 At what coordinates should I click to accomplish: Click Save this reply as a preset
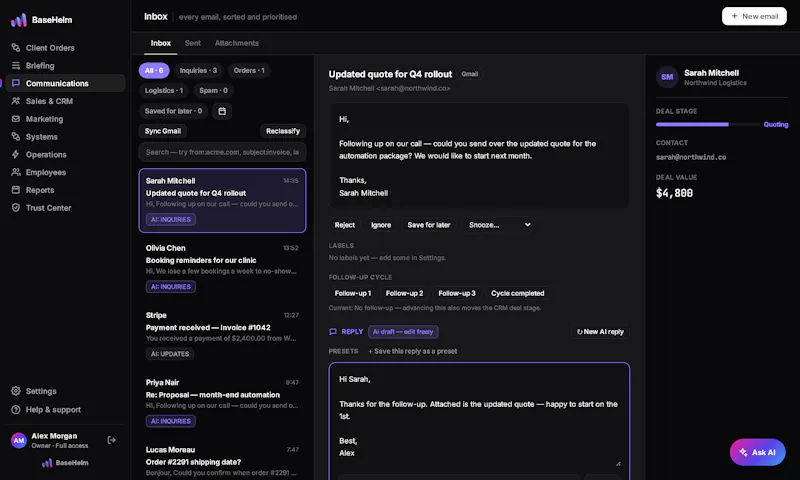point(413,351)
